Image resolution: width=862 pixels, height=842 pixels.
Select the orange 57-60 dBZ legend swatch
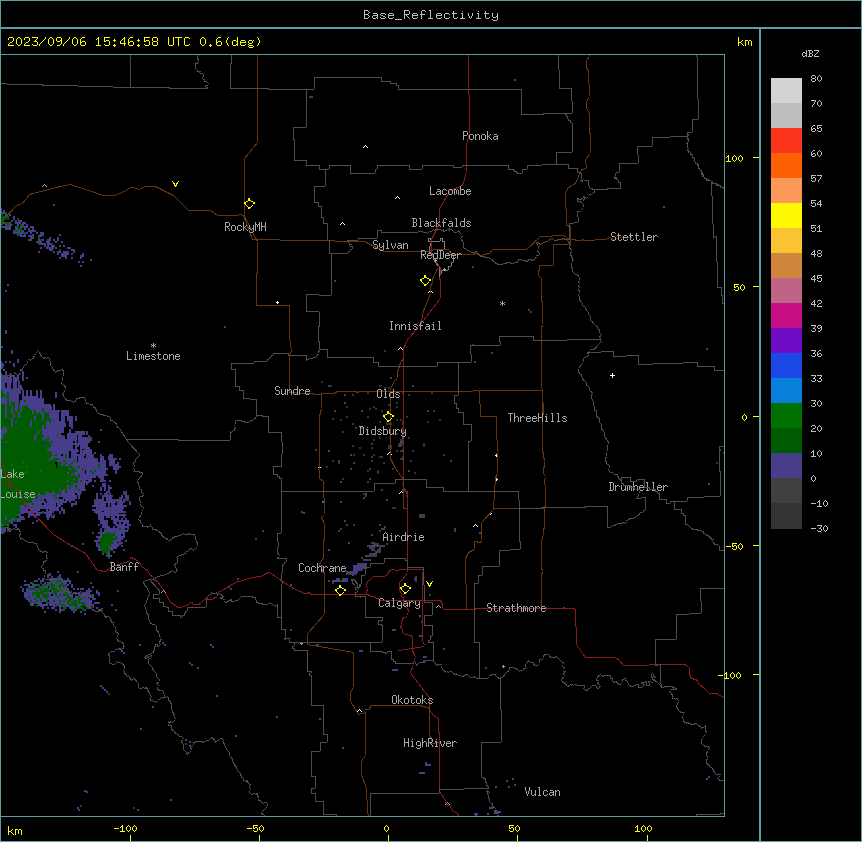[786, 165]
